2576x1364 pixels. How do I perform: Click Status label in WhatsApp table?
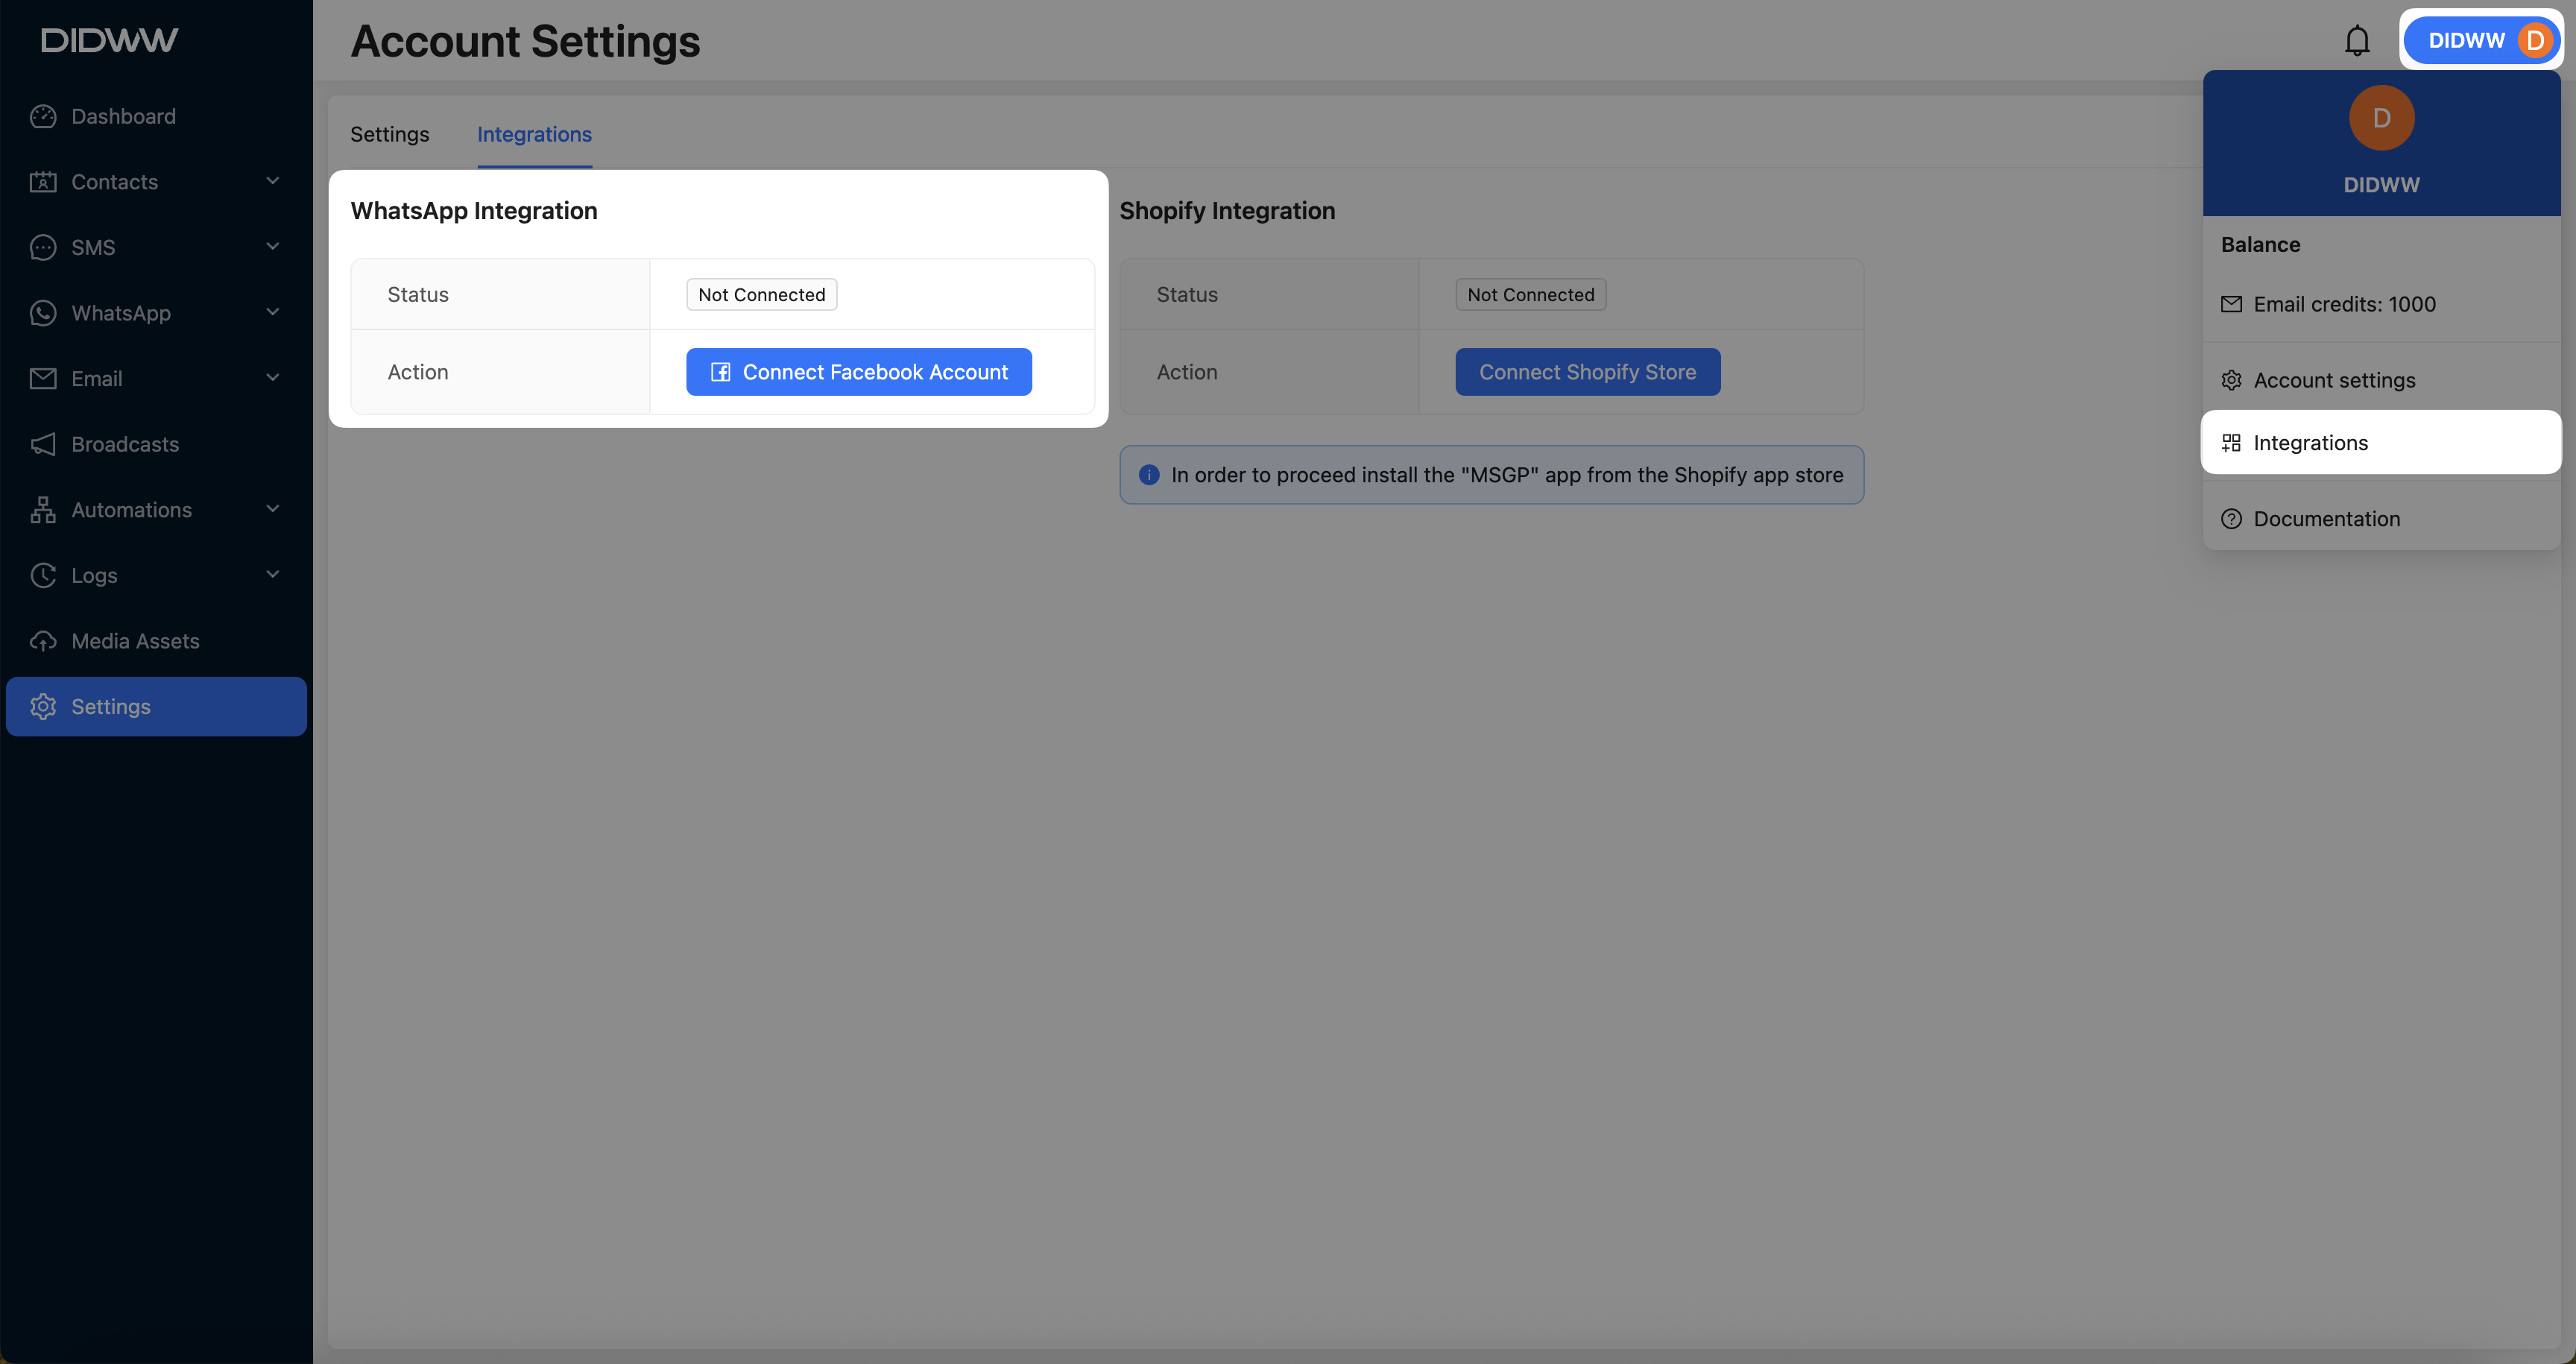pyautogui.click(x=418, y=295)
